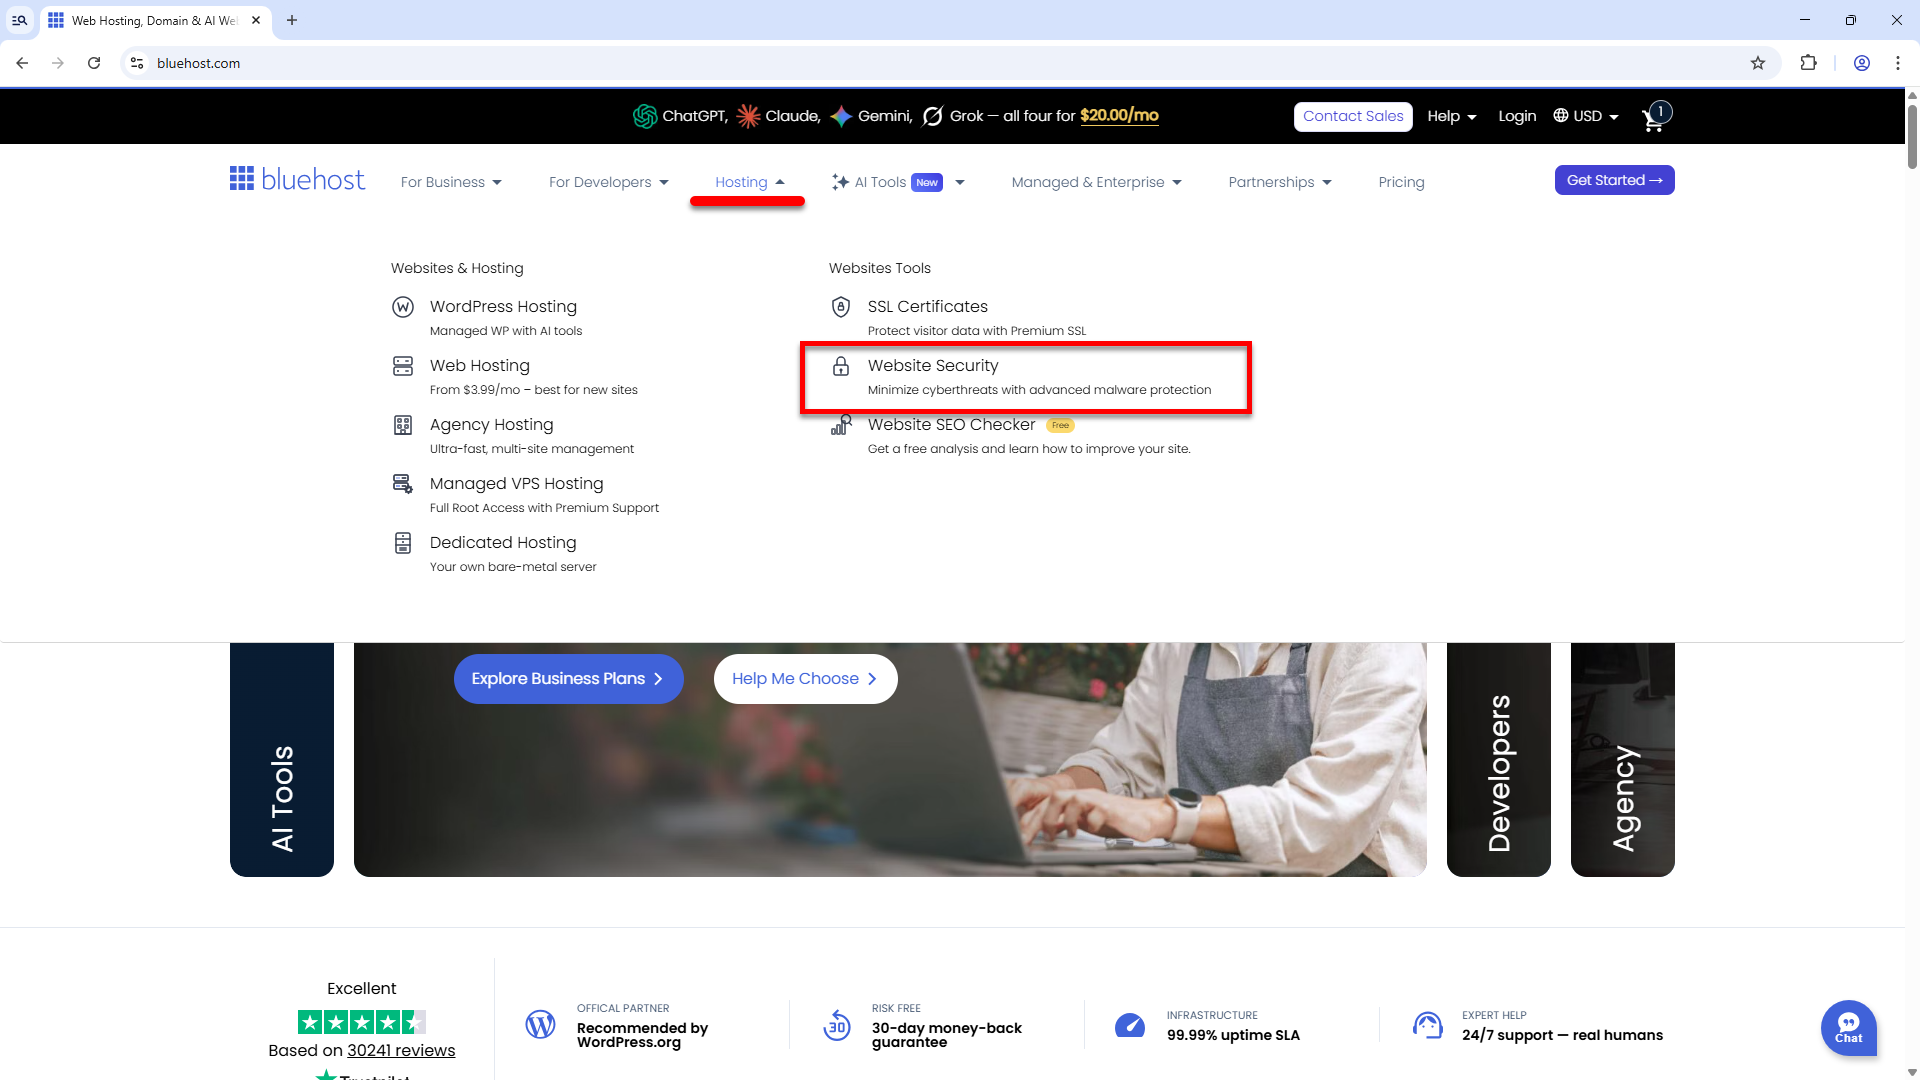
Task: Click the SSL Certificates shield icon
Action: coord(841,307)
